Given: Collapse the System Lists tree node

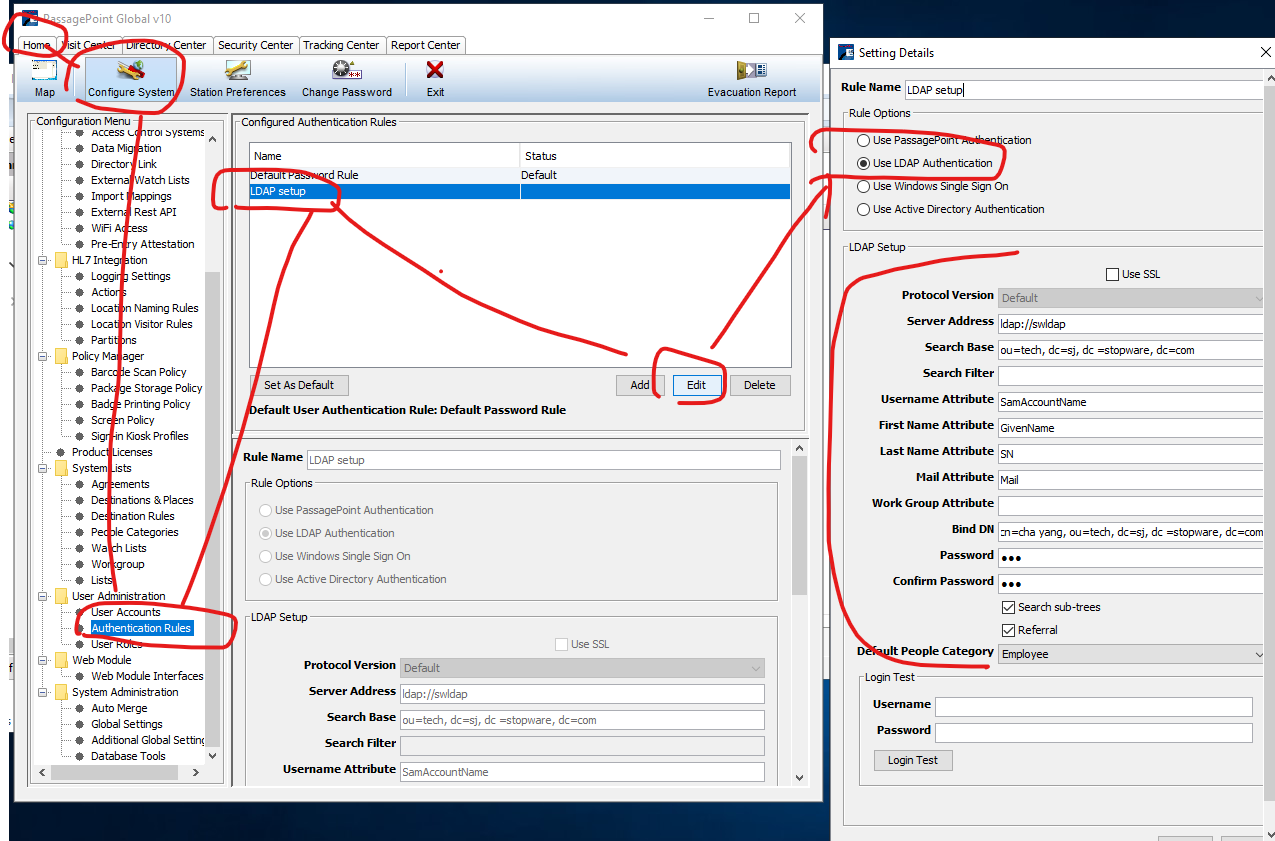Looking at the screenshot, I should click(43, 468).
